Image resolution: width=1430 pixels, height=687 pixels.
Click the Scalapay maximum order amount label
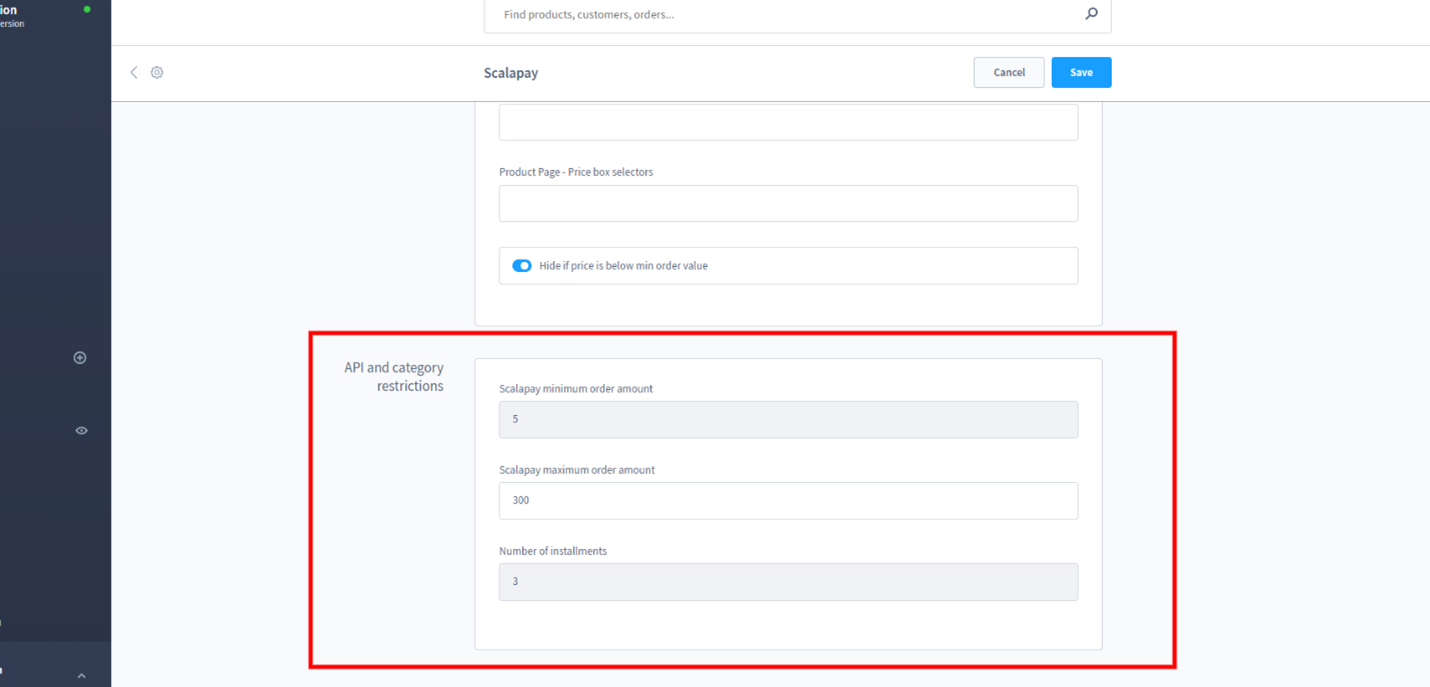577,469
